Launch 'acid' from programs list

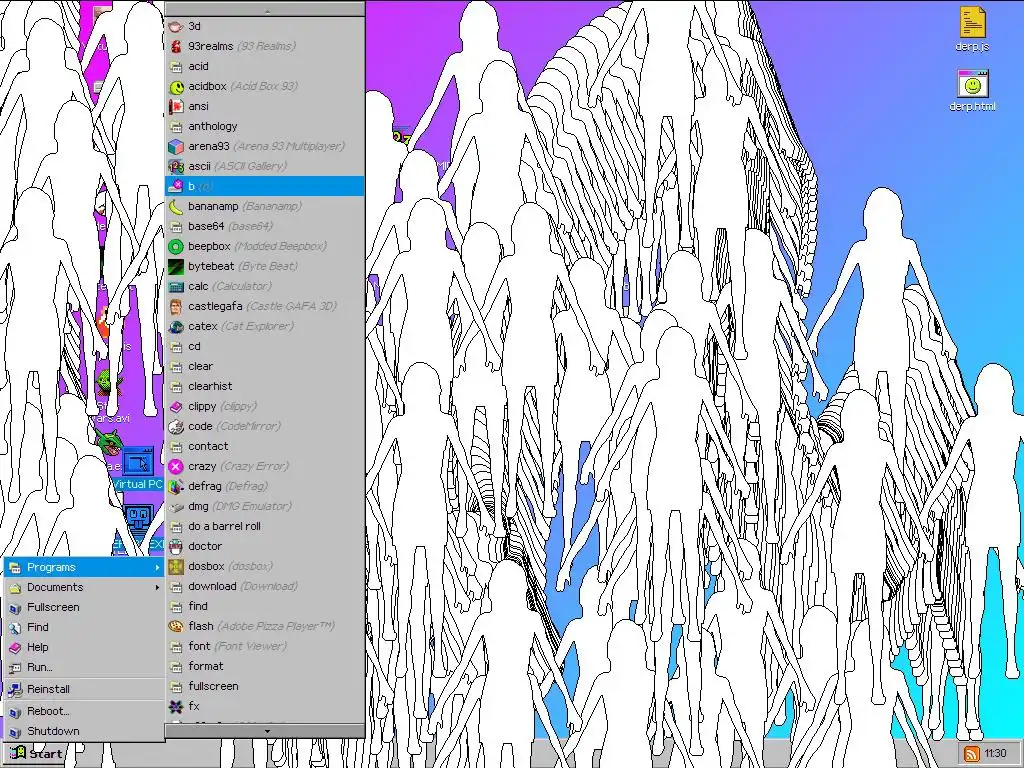point(265,67)
